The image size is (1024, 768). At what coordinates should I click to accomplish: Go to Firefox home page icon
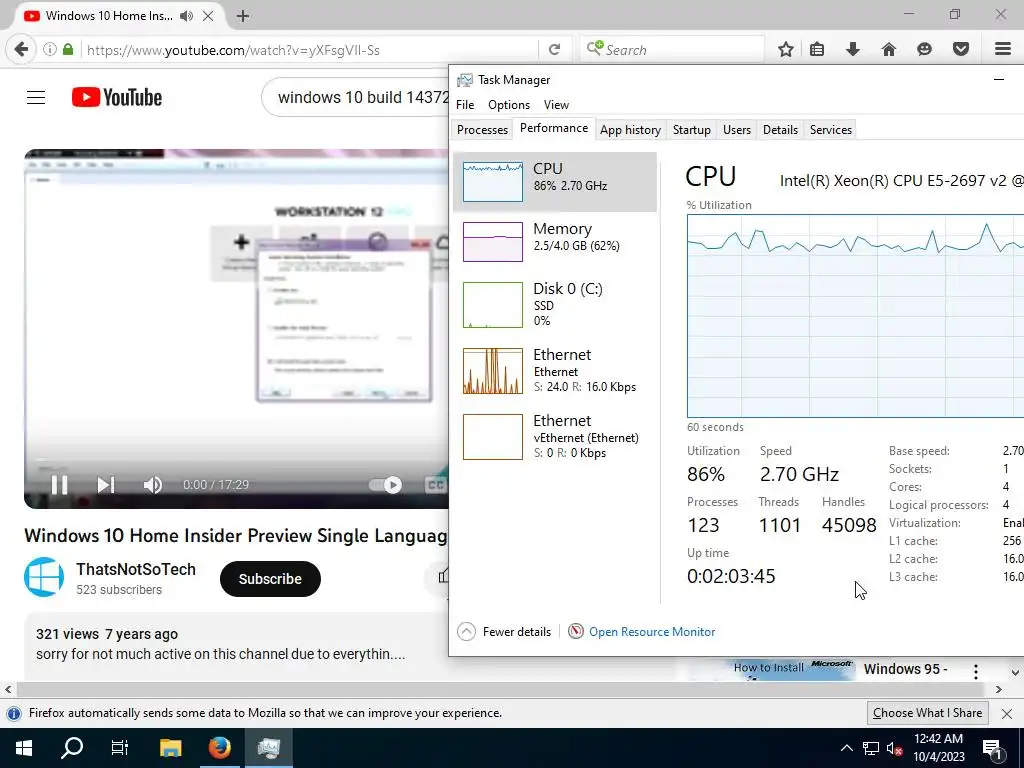point(889,49)
